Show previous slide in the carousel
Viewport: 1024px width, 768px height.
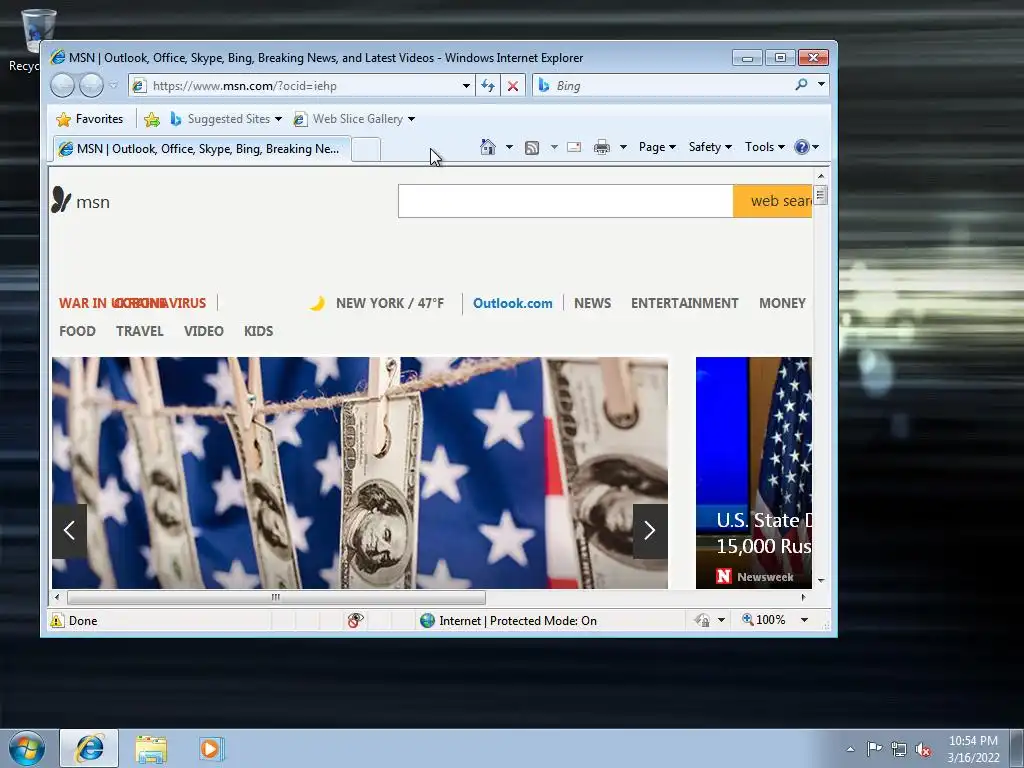pos(69,531)
